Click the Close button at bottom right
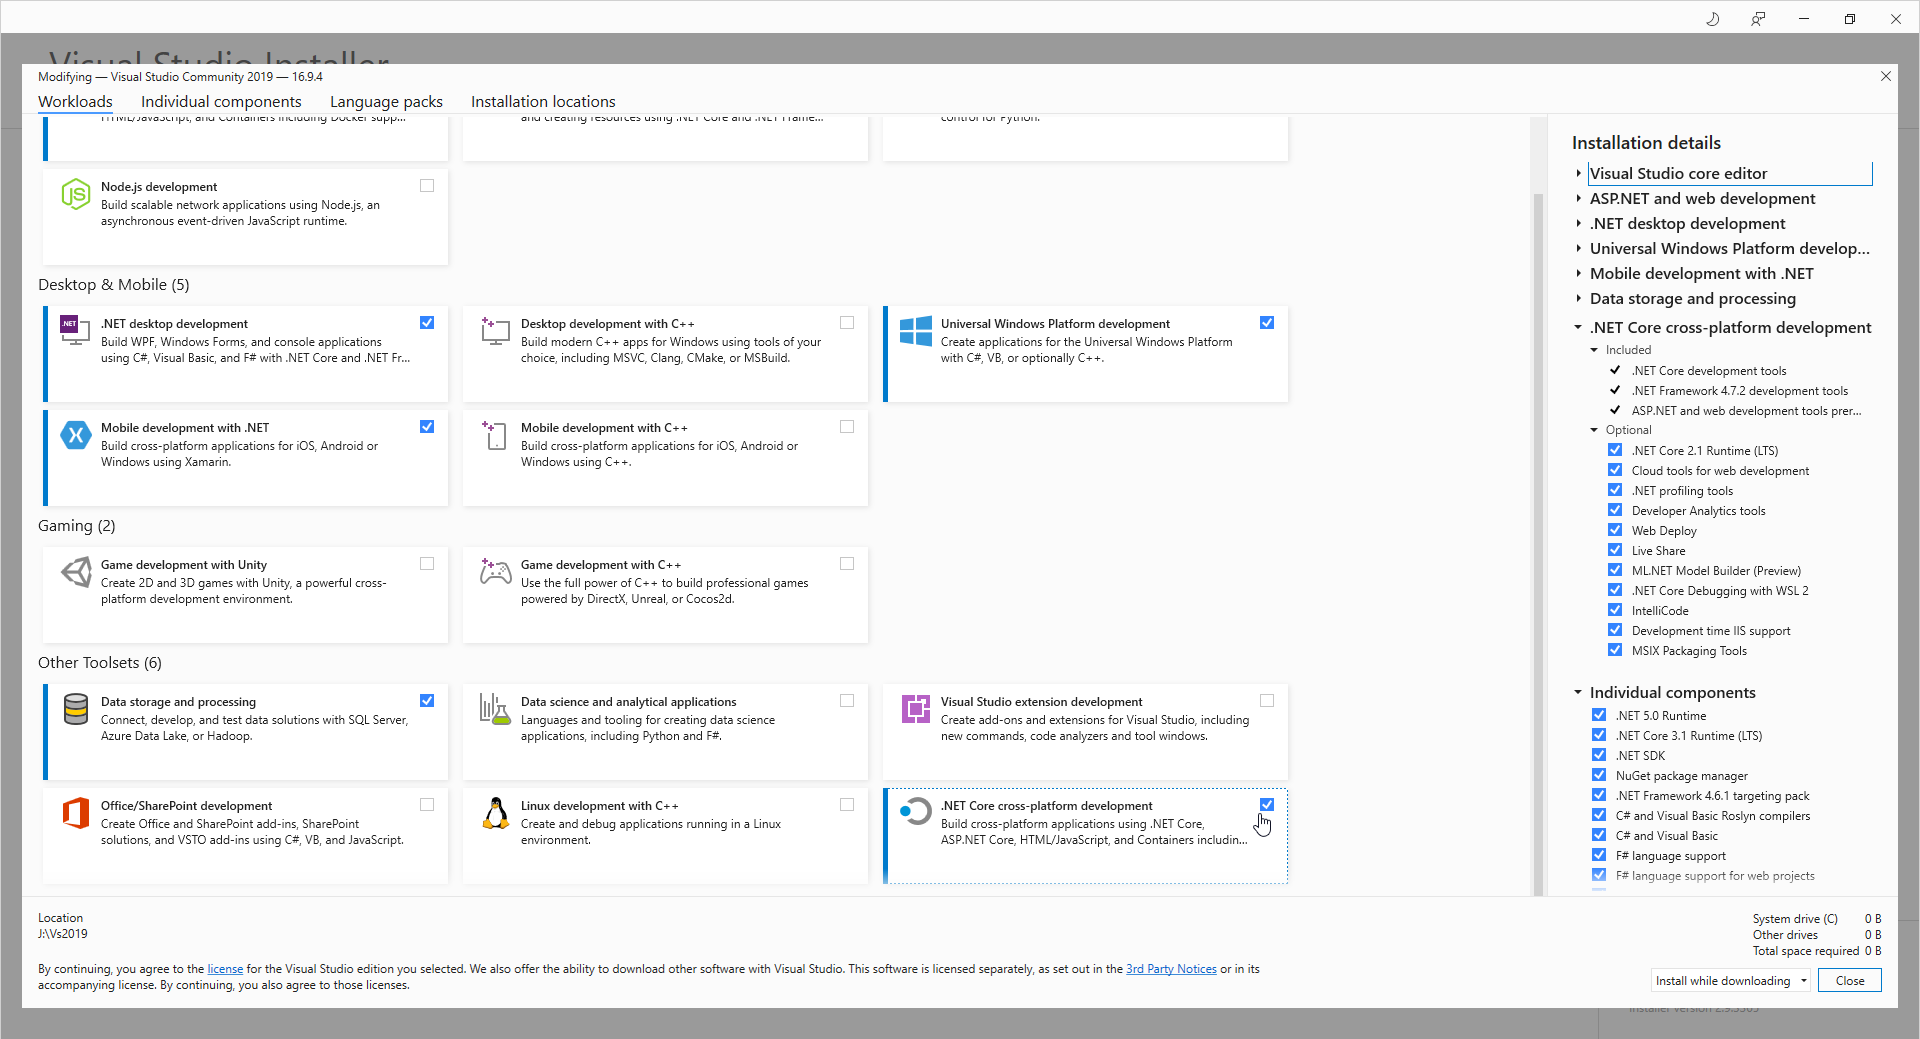This screenshot has width=1920, height=1039. point(1850,981)
